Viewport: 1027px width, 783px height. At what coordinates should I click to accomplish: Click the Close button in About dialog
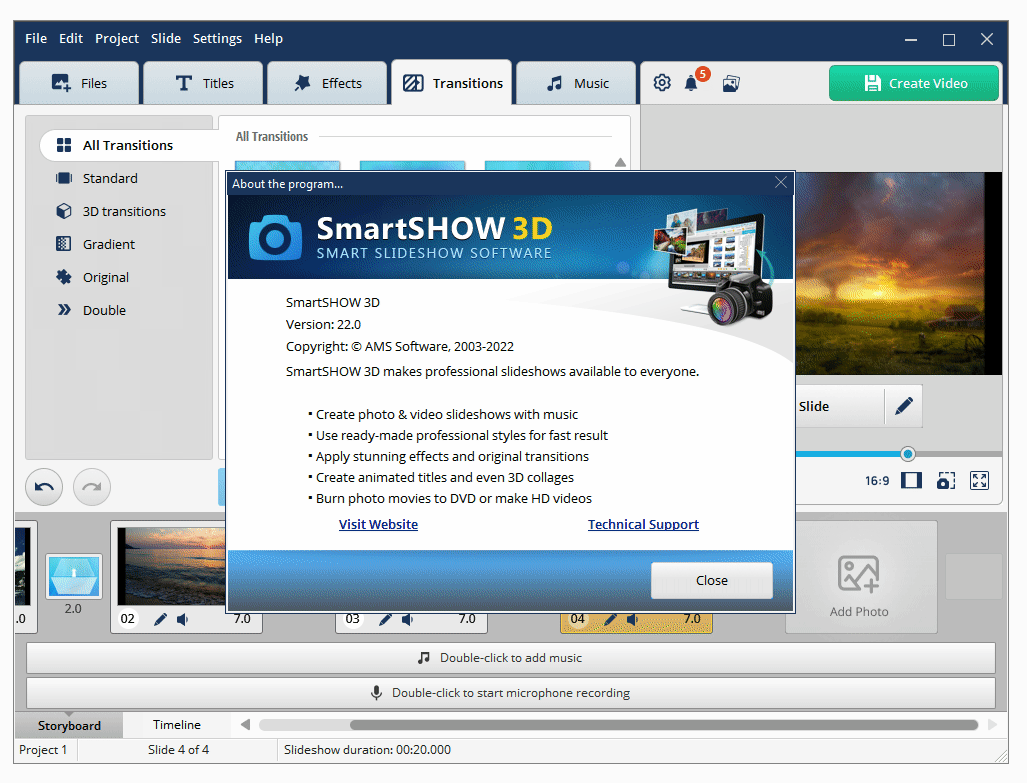(x=712, y=581)
